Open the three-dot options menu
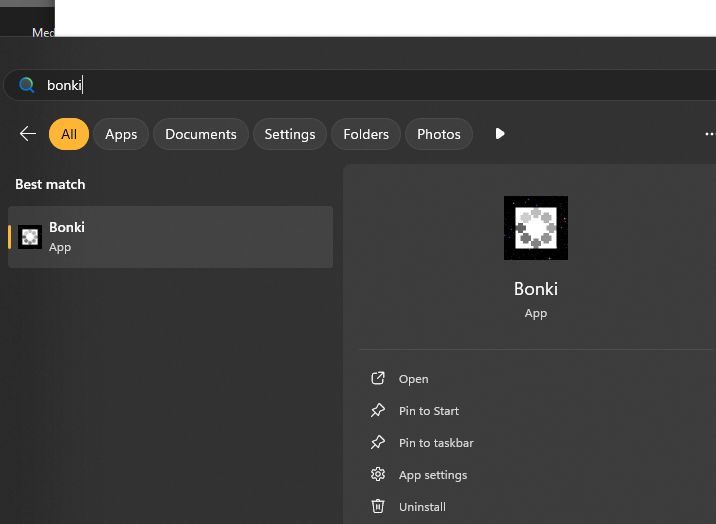The image size is (716, 524). (x=710, y=134)
